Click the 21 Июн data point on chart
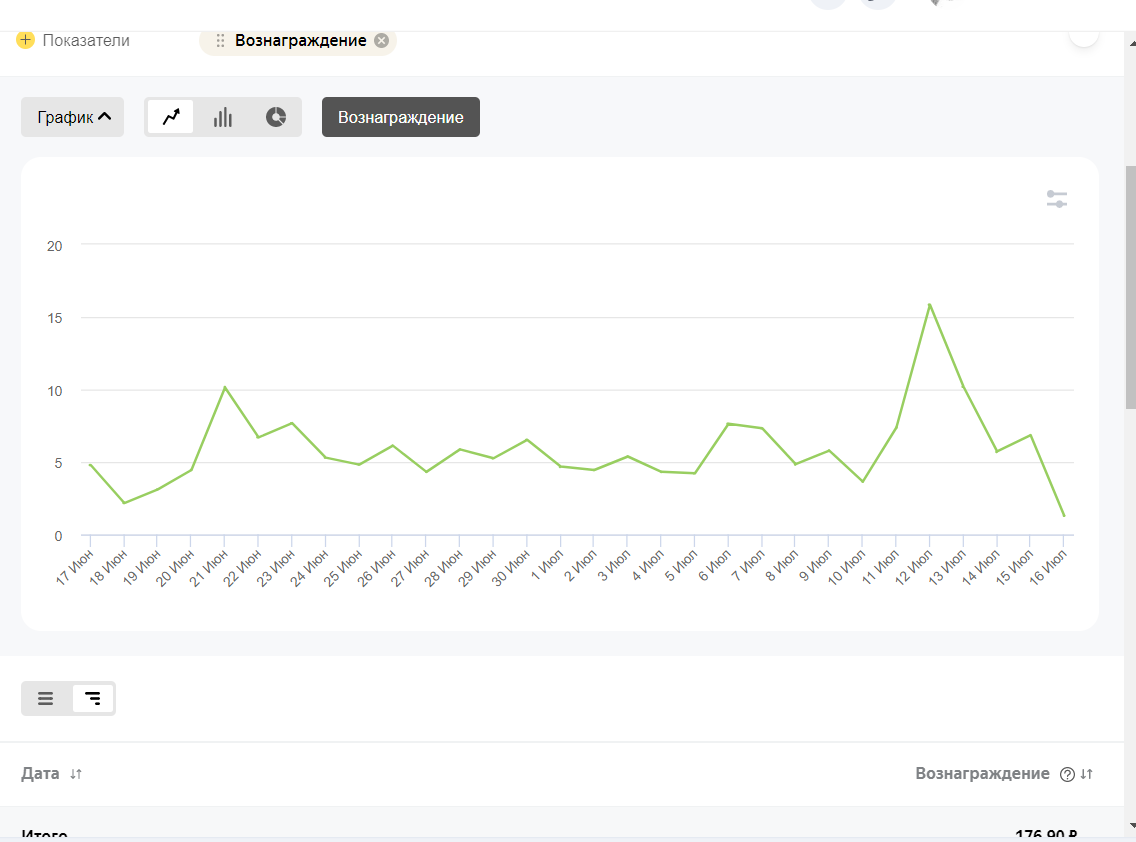The height and width of the screenshot is (842, 1136). tap(225, 387)
